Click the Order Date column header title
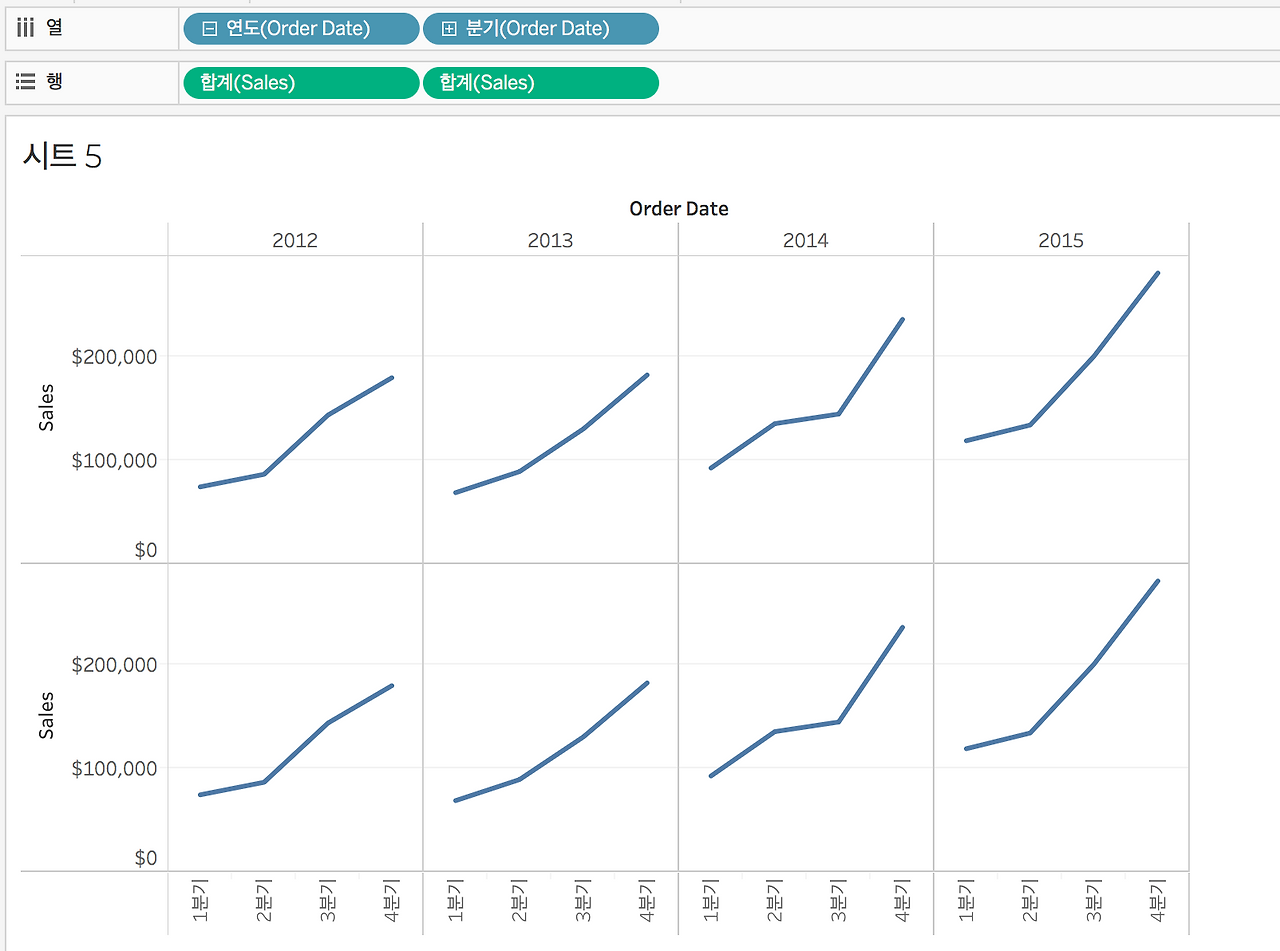 click(x=679, y=209)
